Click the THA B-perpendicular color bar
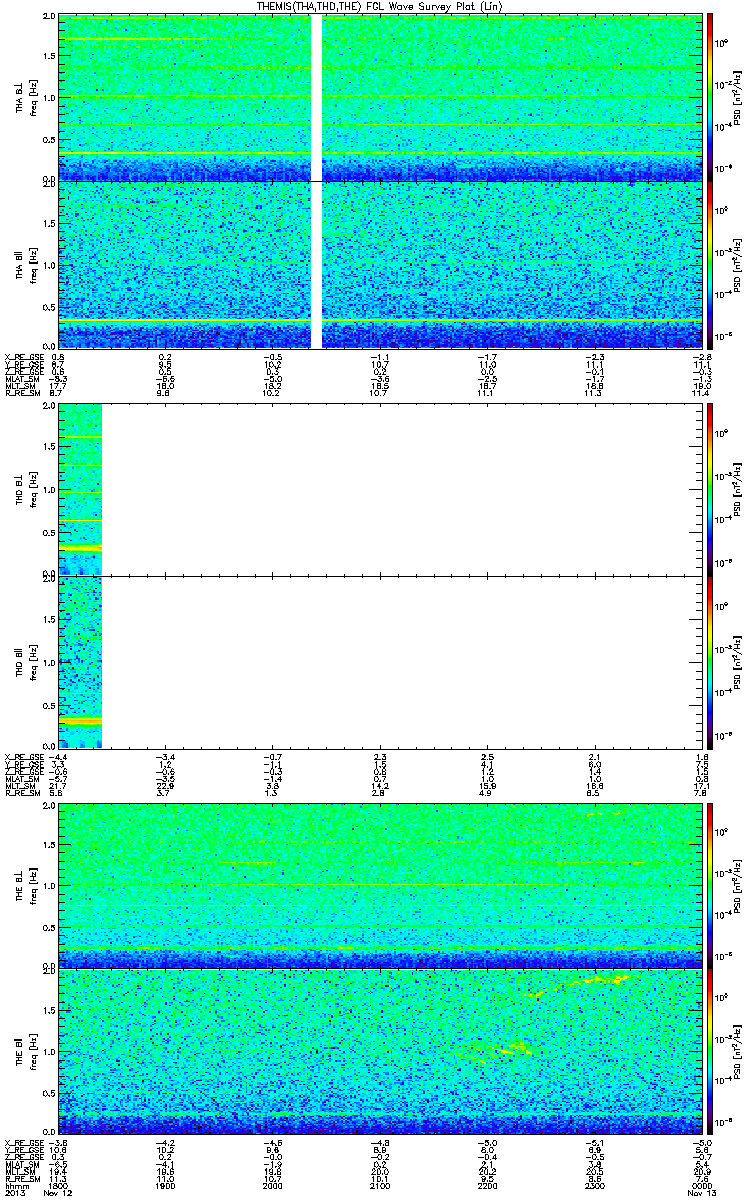This screenshot has height=1200, width=750. 710,97
